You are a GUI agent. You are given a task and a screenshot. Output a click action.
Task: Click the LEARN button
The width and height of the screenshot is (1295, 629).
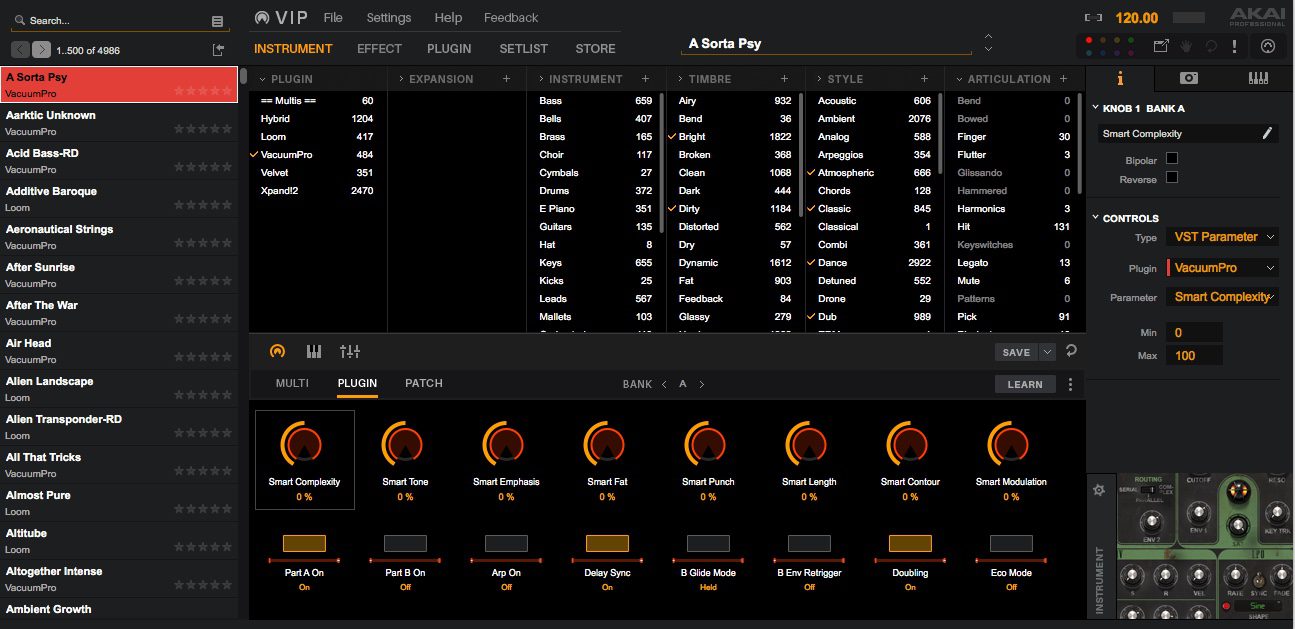pyautogui.click(x=1025, y=384)
